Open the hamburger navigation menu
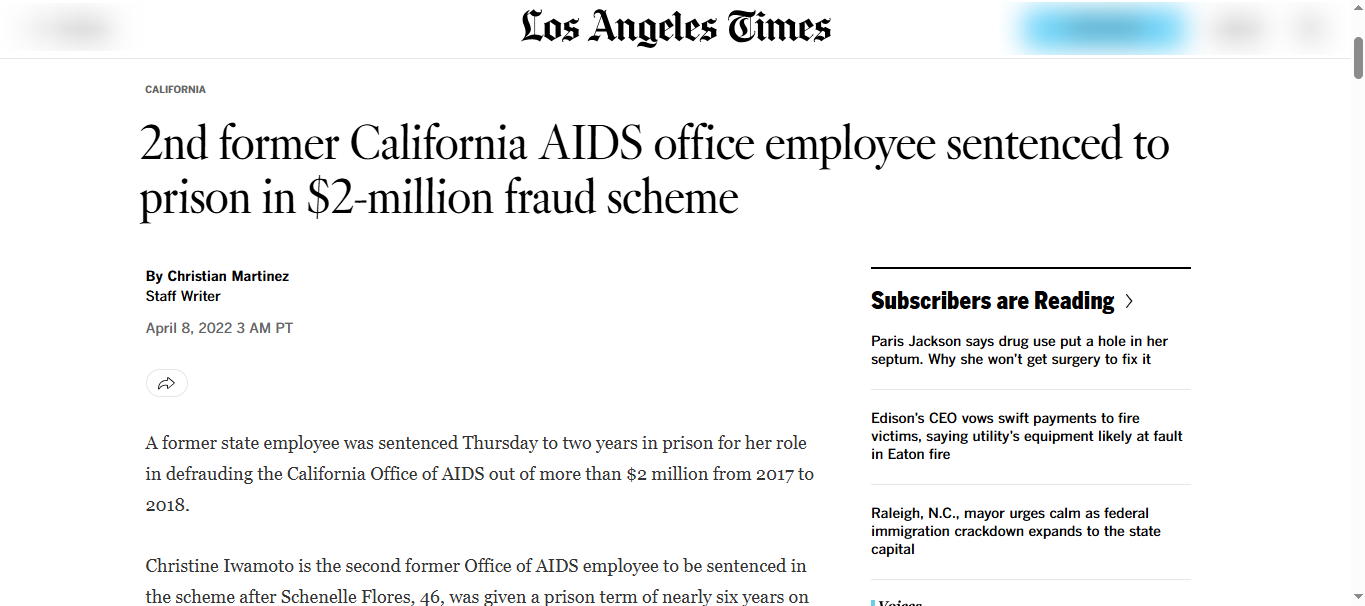This screenshot has width=1365, height=606. point(70,28)
